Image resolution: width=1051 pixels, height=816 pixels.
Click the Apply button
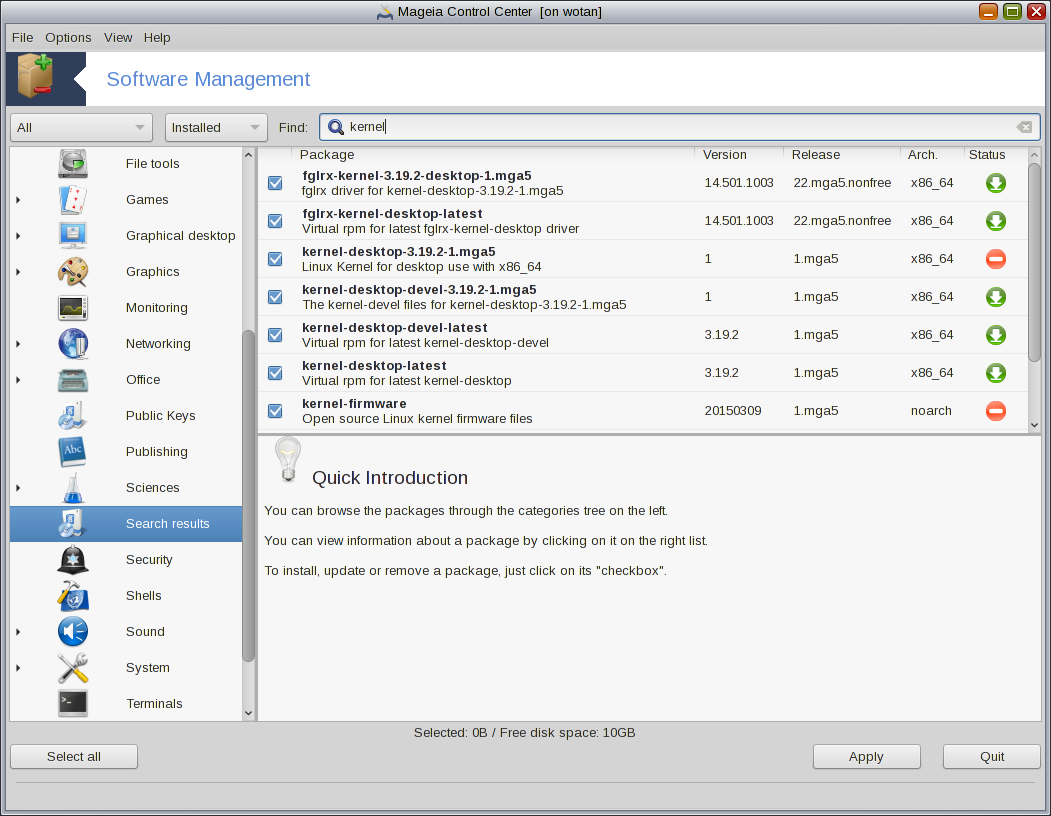pyautogui.click(x=866, y=756)
